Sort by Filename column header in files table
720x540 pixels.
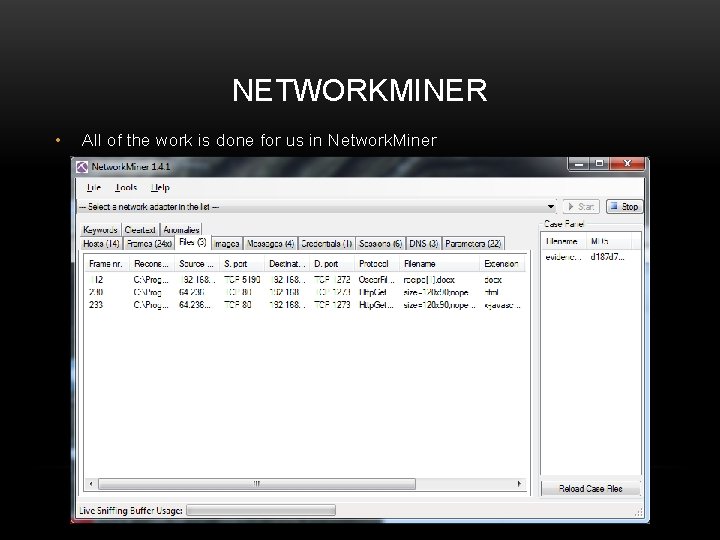pyautogui.click(x=439, y=264)
